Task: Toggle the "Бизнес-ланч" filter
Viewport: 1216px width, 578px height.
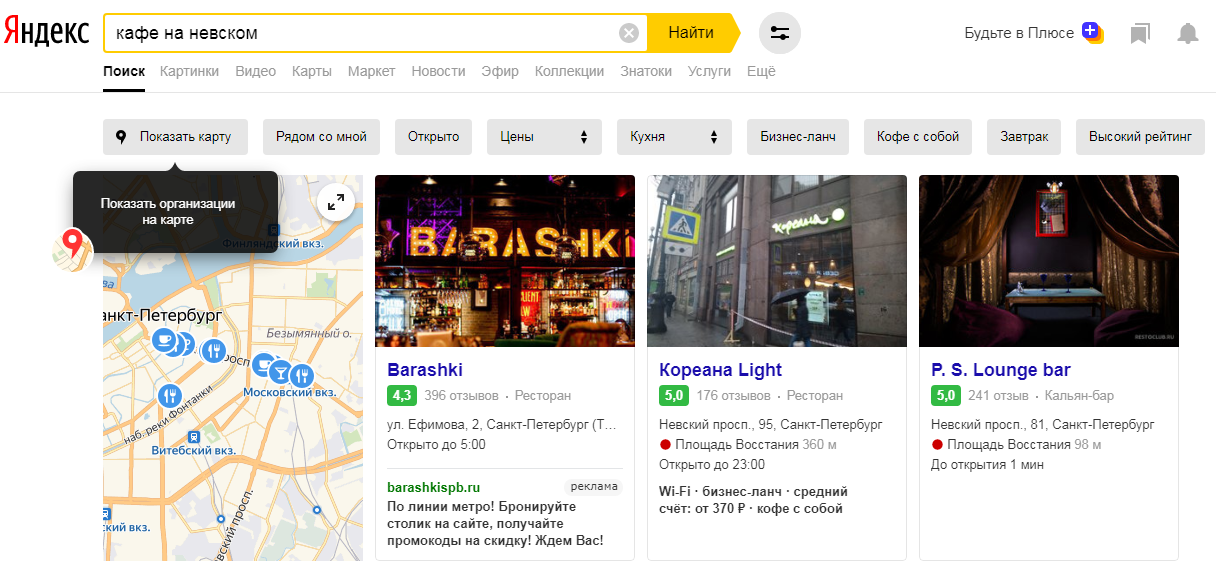Action: pos(798,137)
